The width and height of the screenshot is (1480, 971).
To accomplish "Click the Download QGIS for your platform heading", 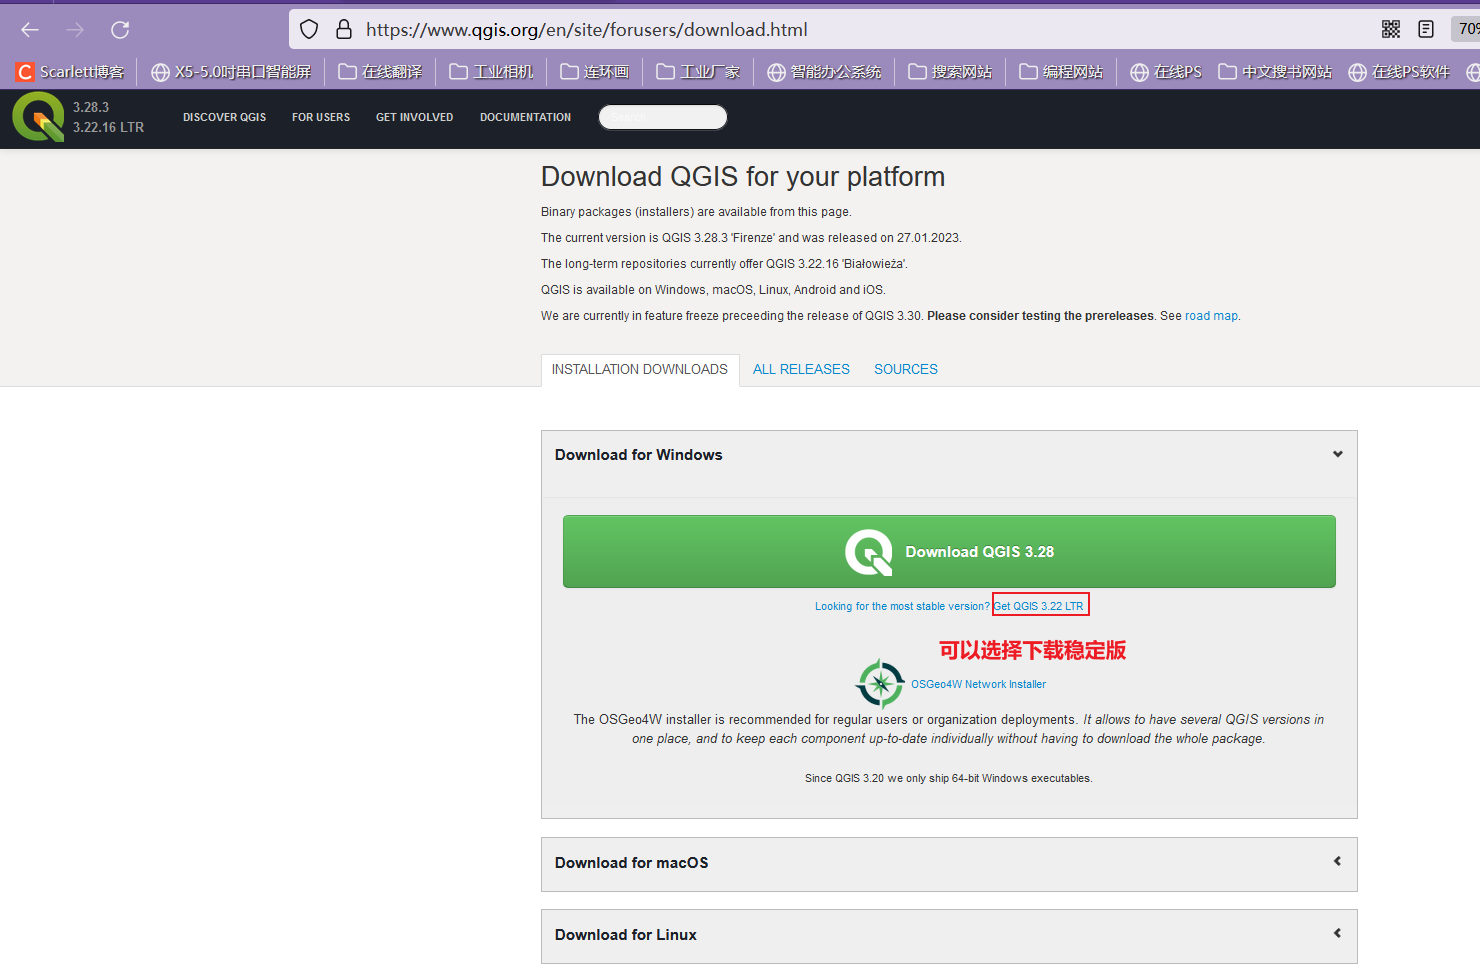I will pyautogui.click(x=743, y=177).
